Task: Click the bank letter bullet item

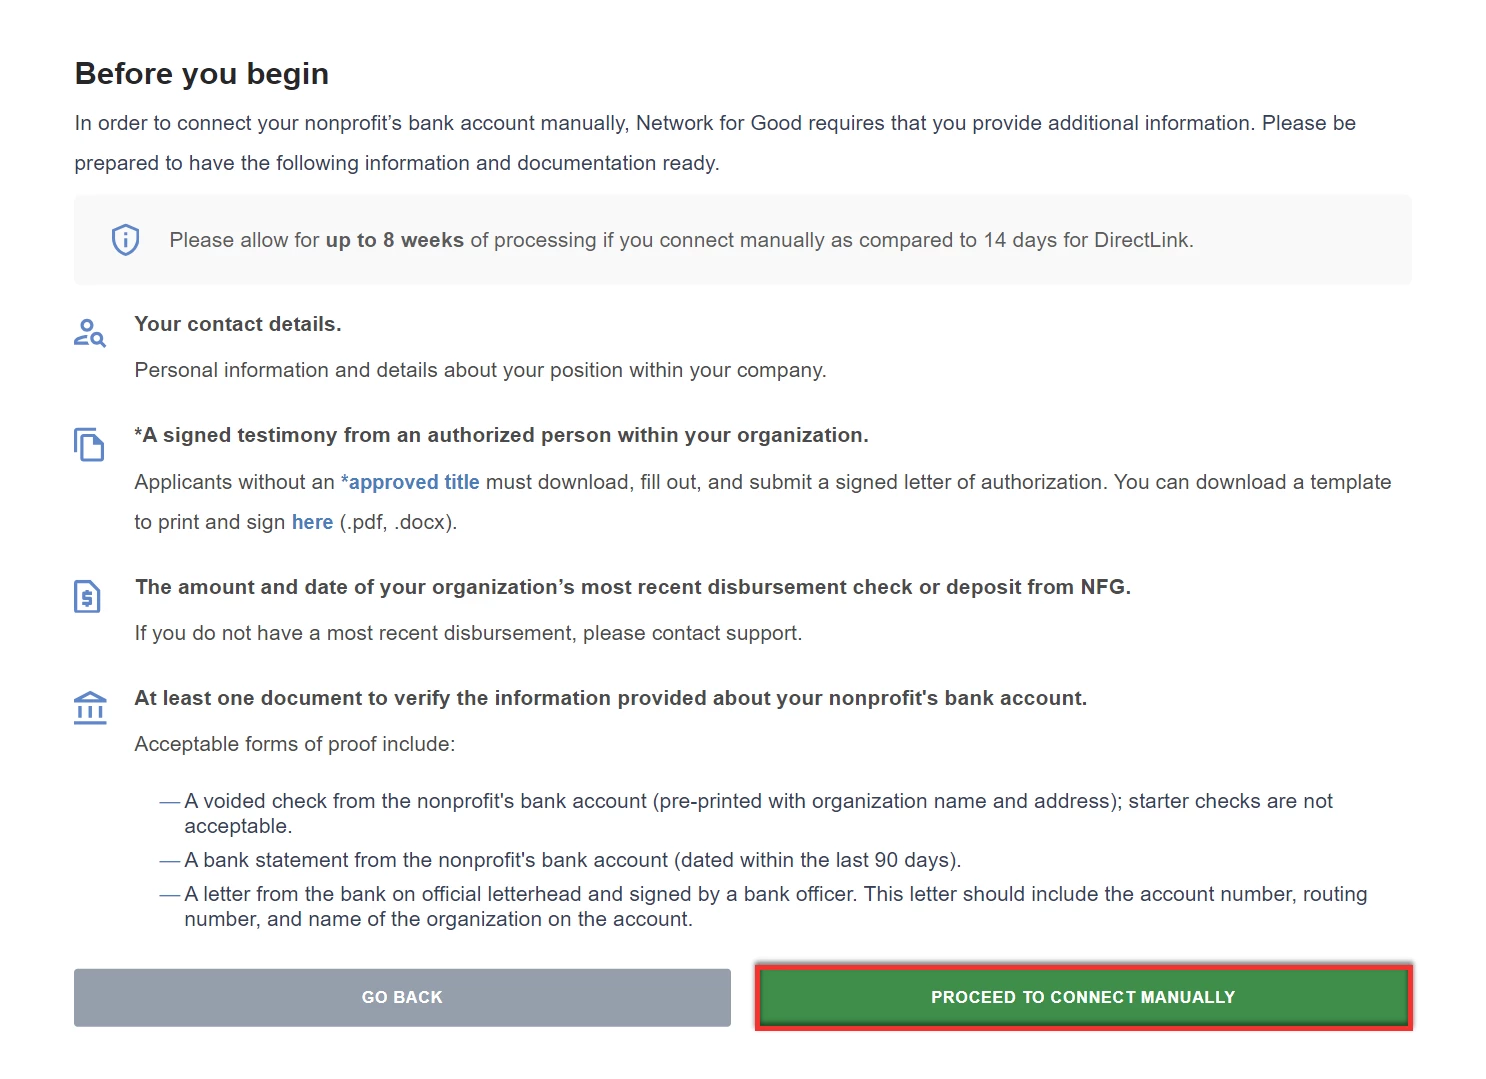Action: [775, 906]
